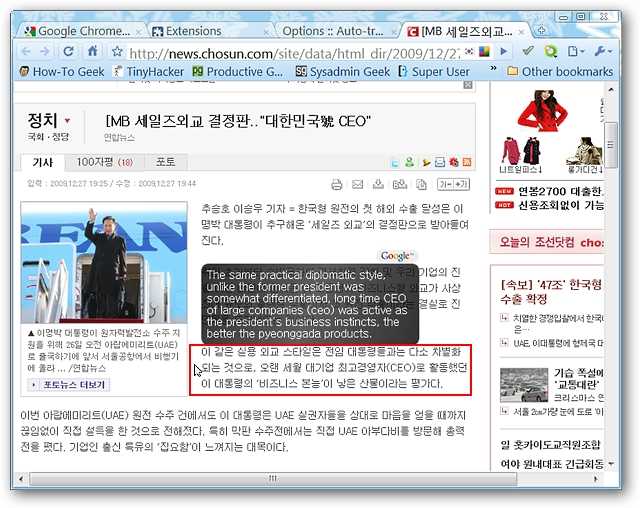Screen dimensions: 640x508
Task: Open a new tab with the plus button
Action: (x=541, y=30)
